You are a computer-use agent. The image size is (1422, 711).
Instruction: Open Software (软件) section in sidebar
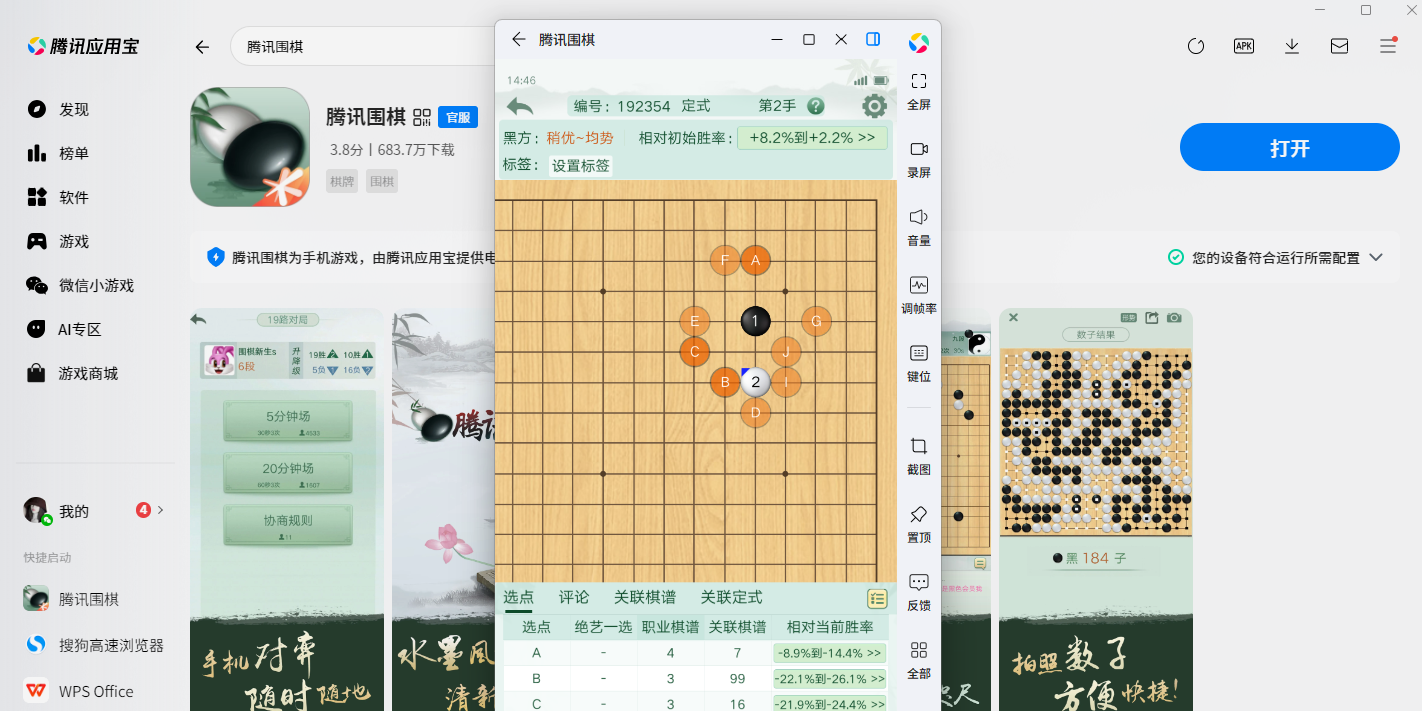tap(58, 197)
